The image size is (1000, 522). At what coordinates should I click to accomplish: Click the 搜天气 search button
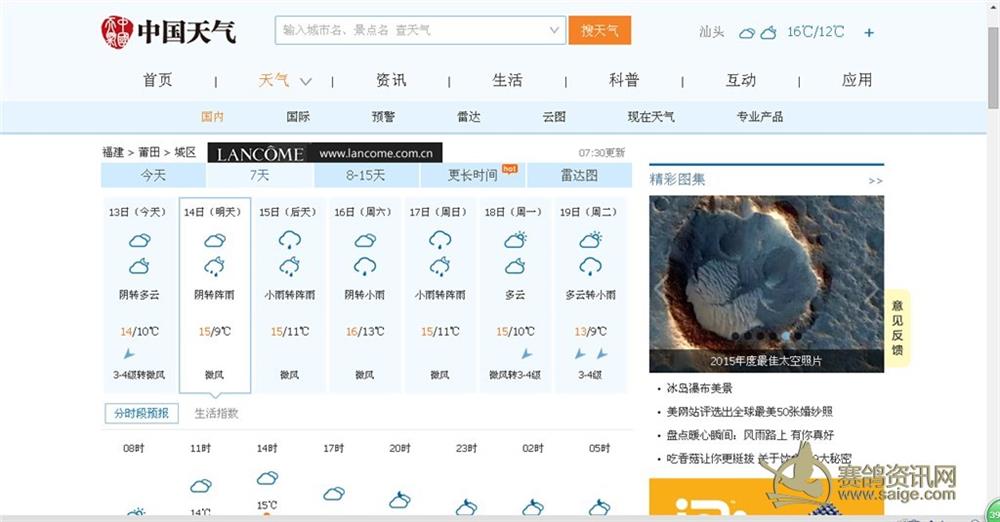coord(599,30)
